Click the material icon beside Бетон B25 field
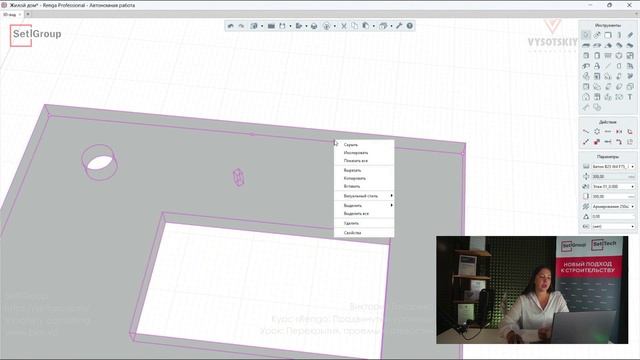 coord(586,167)
